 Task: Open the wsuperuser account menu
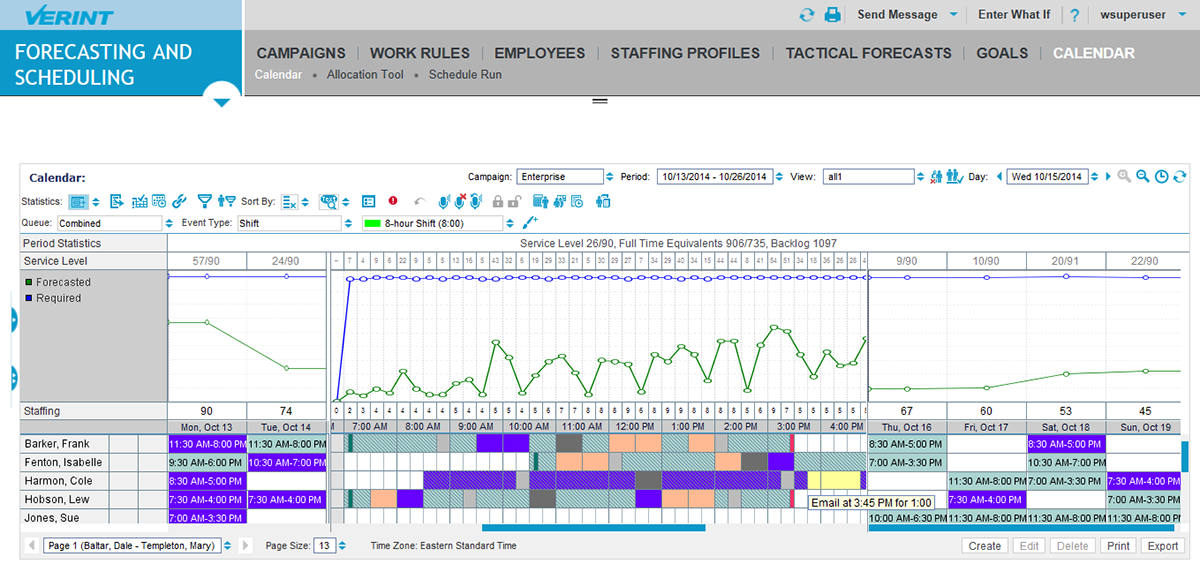coord(1132,15)
